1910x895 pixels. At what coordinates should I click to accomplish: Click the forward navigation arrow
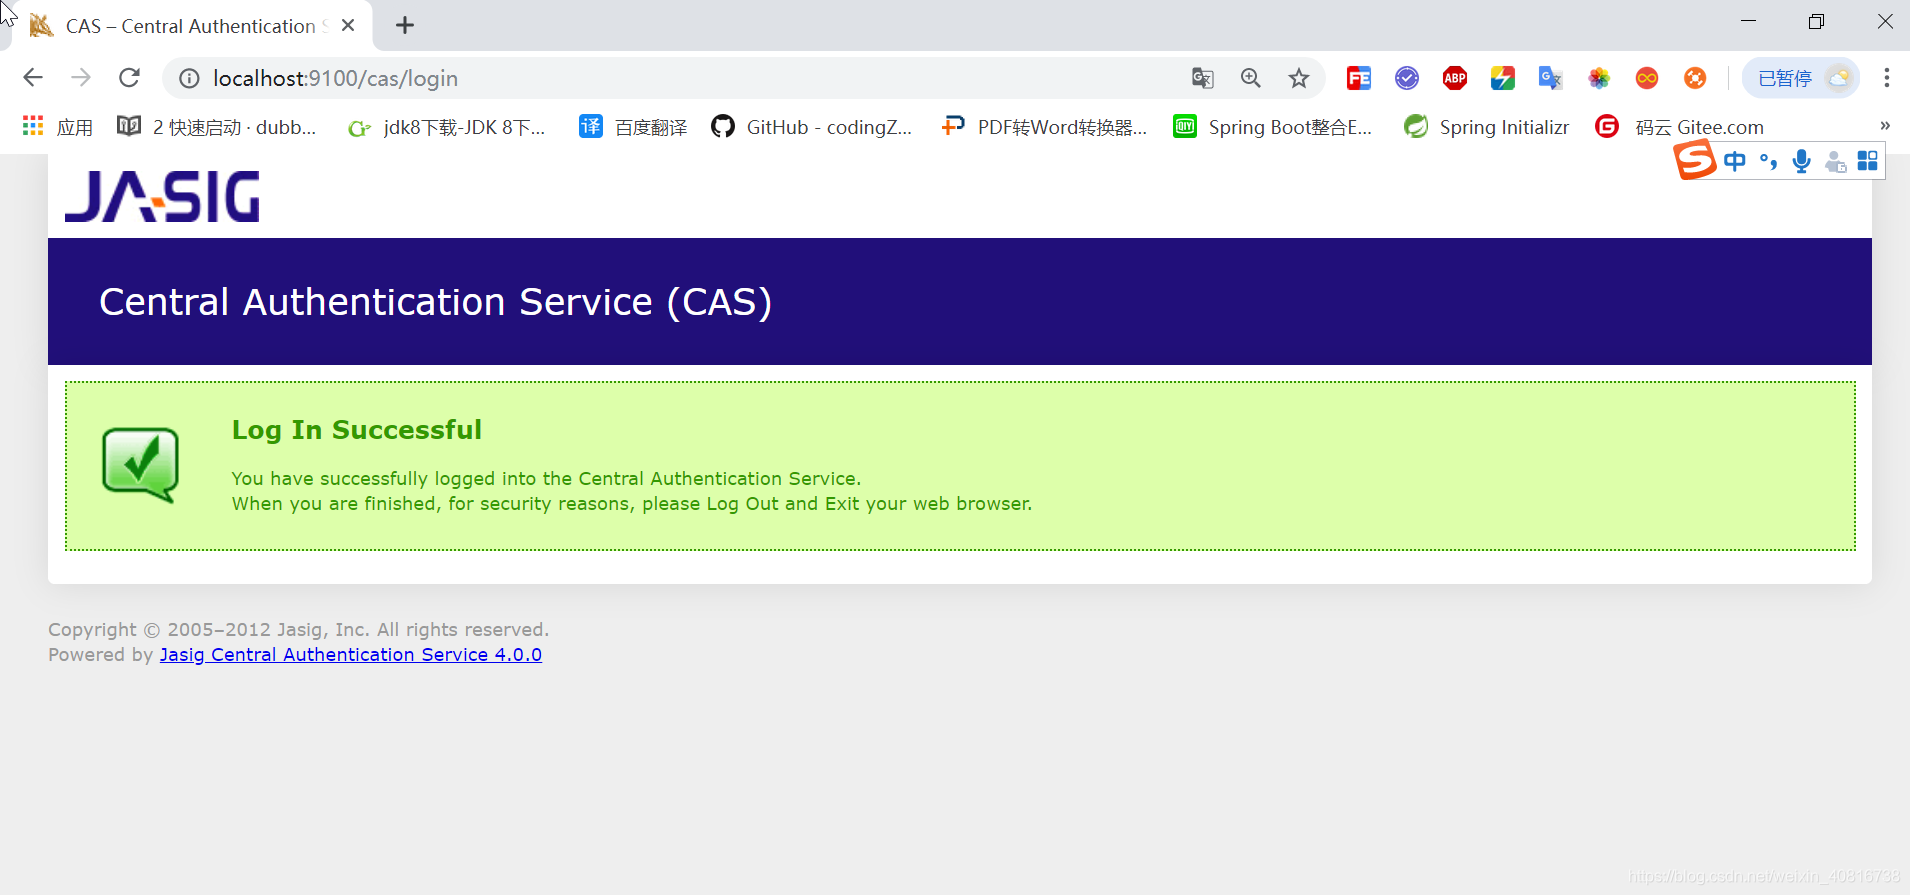coord(81,78)
